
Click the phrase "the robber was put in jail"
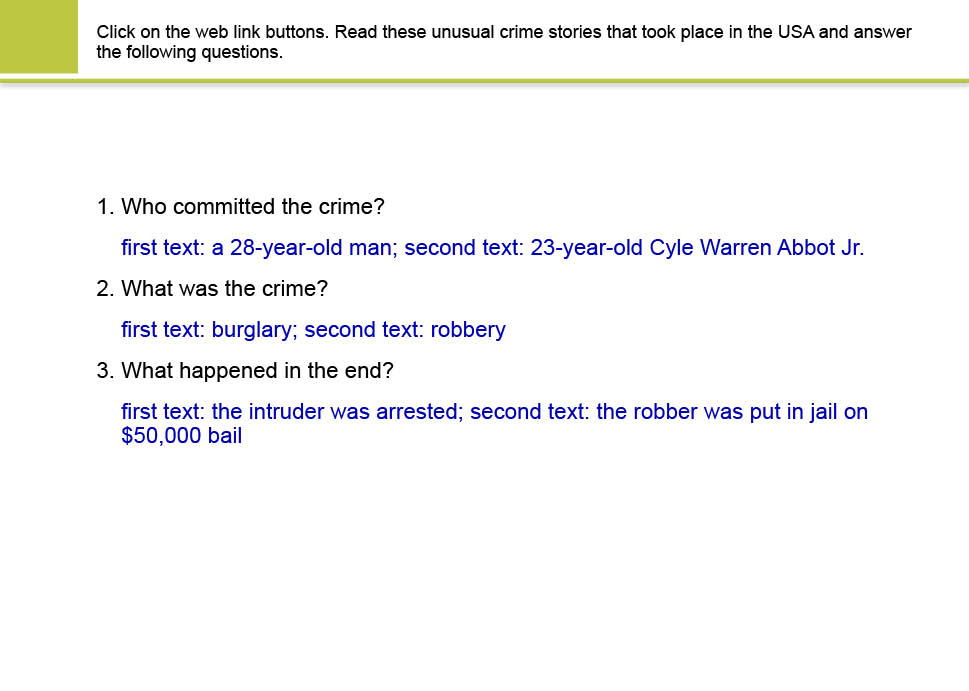click(x=717, y=412)
